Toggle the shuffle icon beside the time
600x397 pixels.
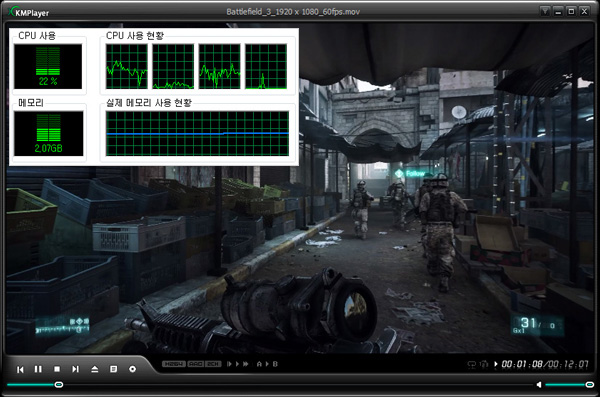[x=484, y=364]
